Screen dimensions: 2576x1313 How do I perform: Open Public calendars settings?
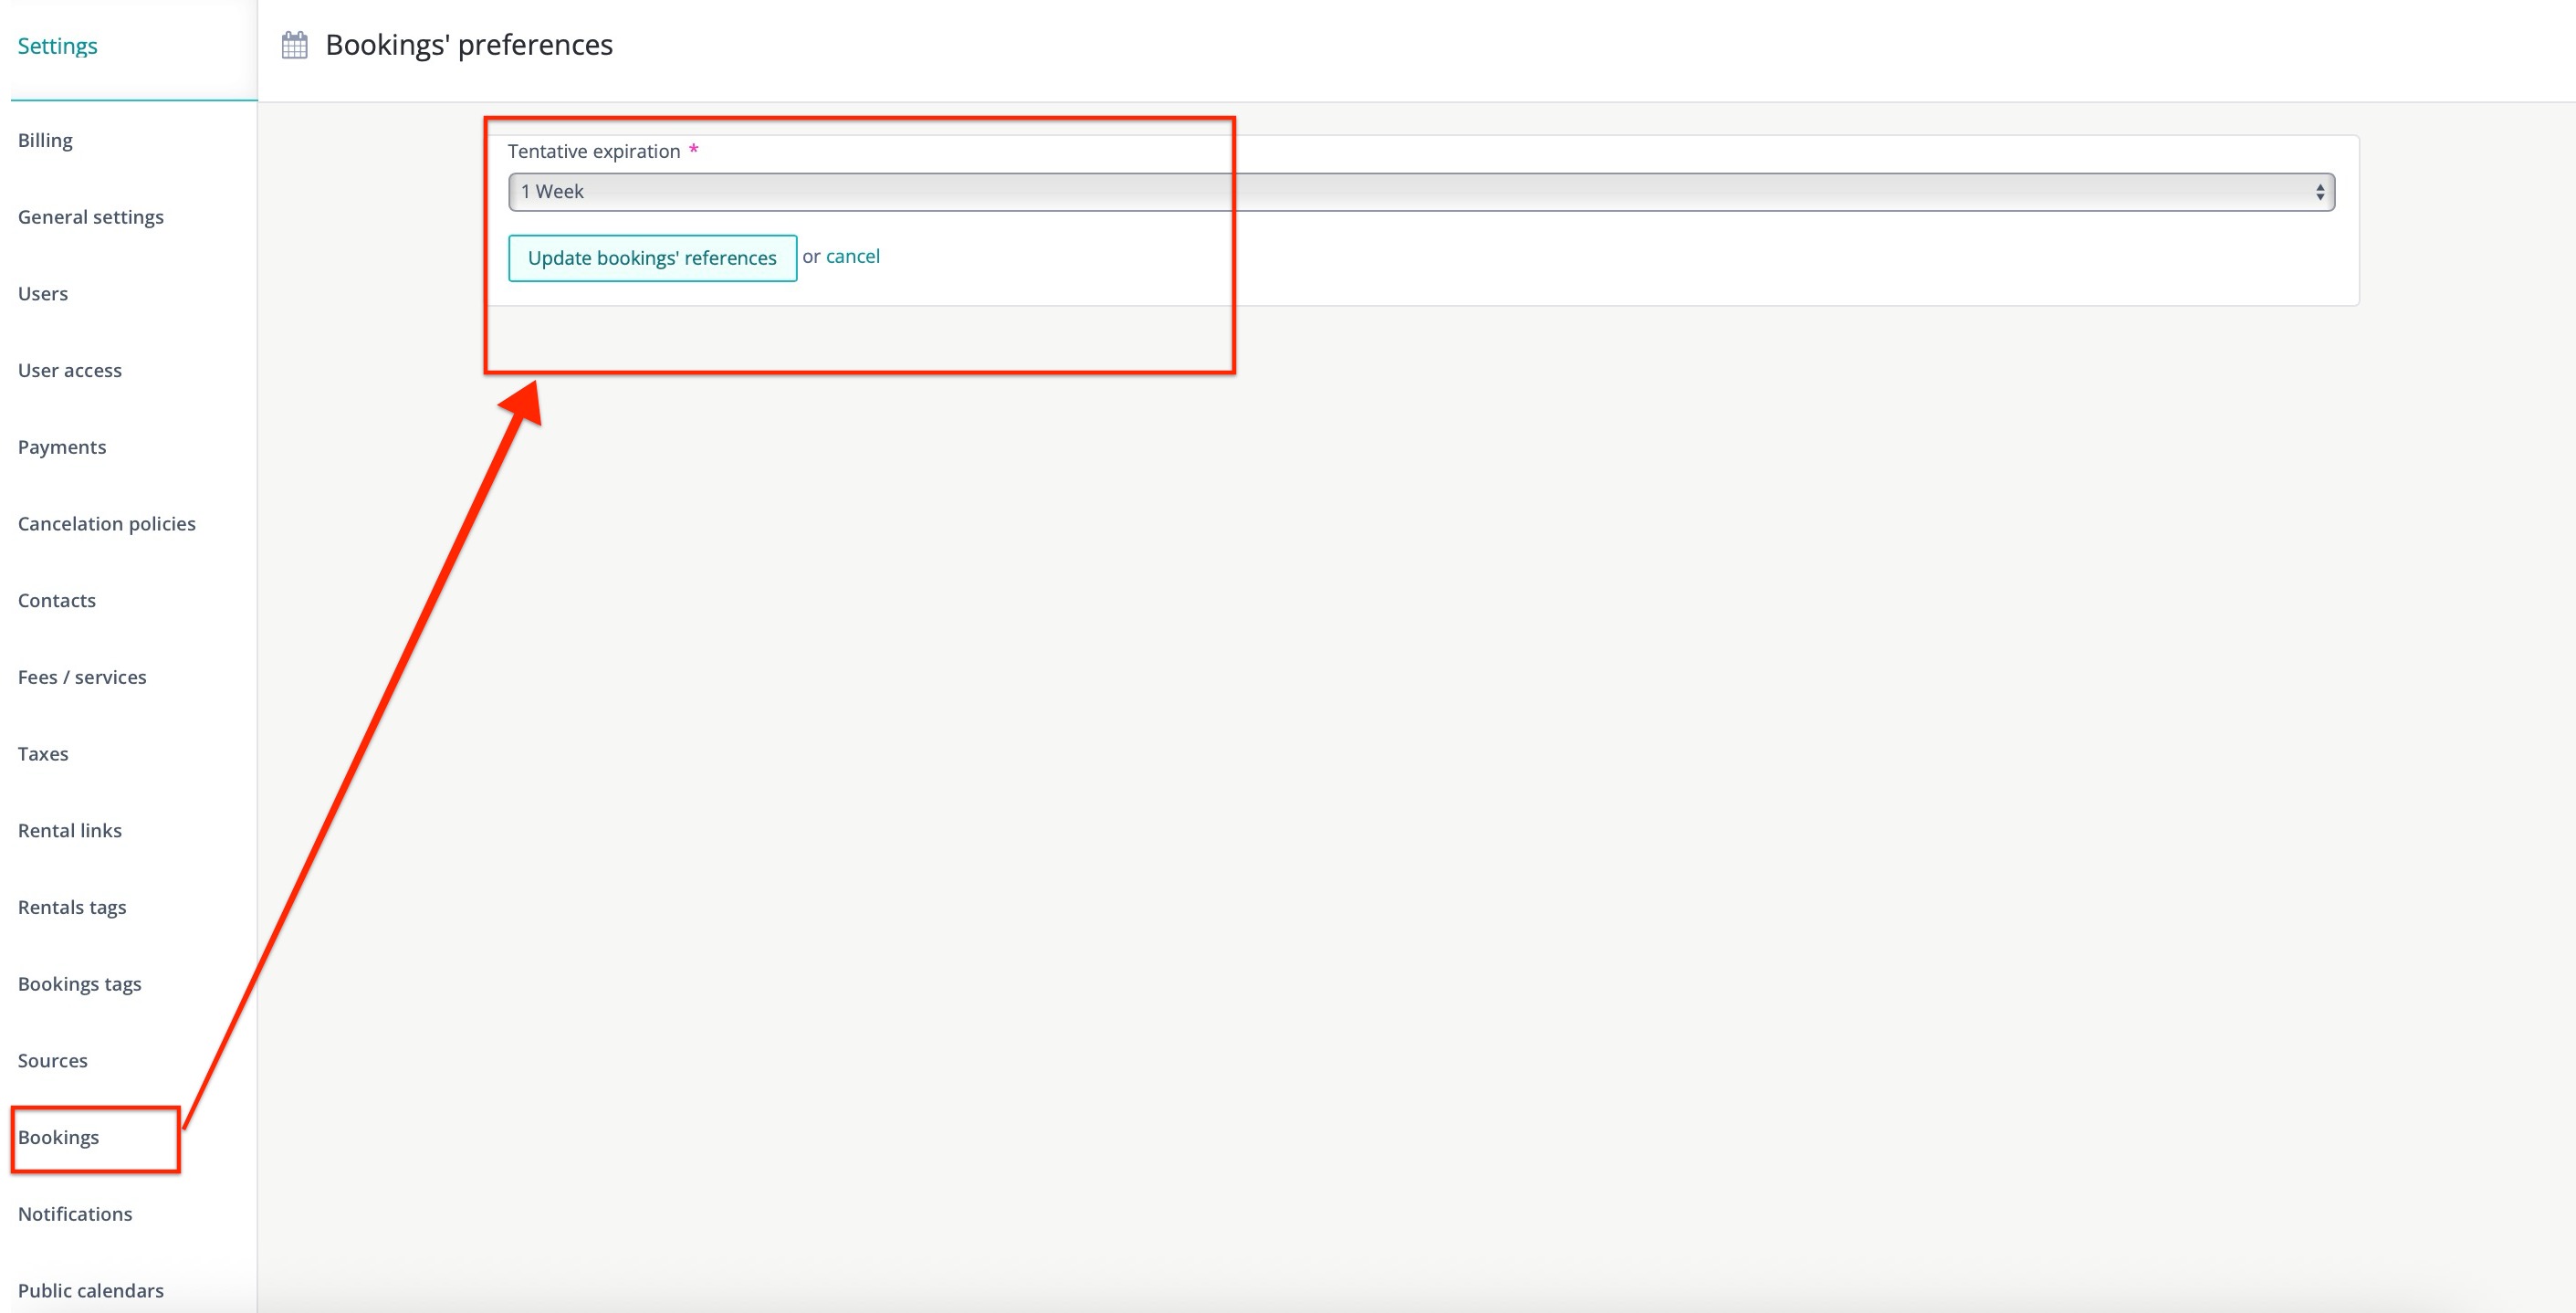90,1290
